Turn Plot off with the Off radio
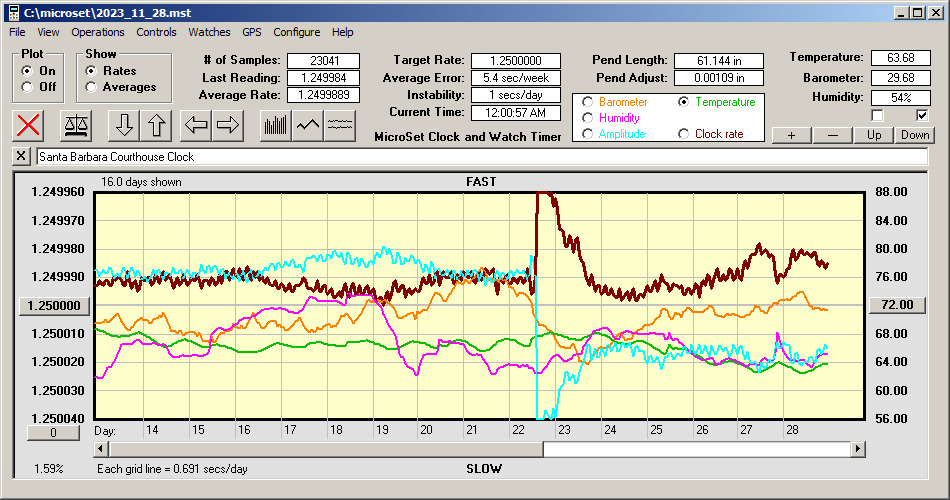This screenshot has height=500, width=950. [x=27, y=87]
